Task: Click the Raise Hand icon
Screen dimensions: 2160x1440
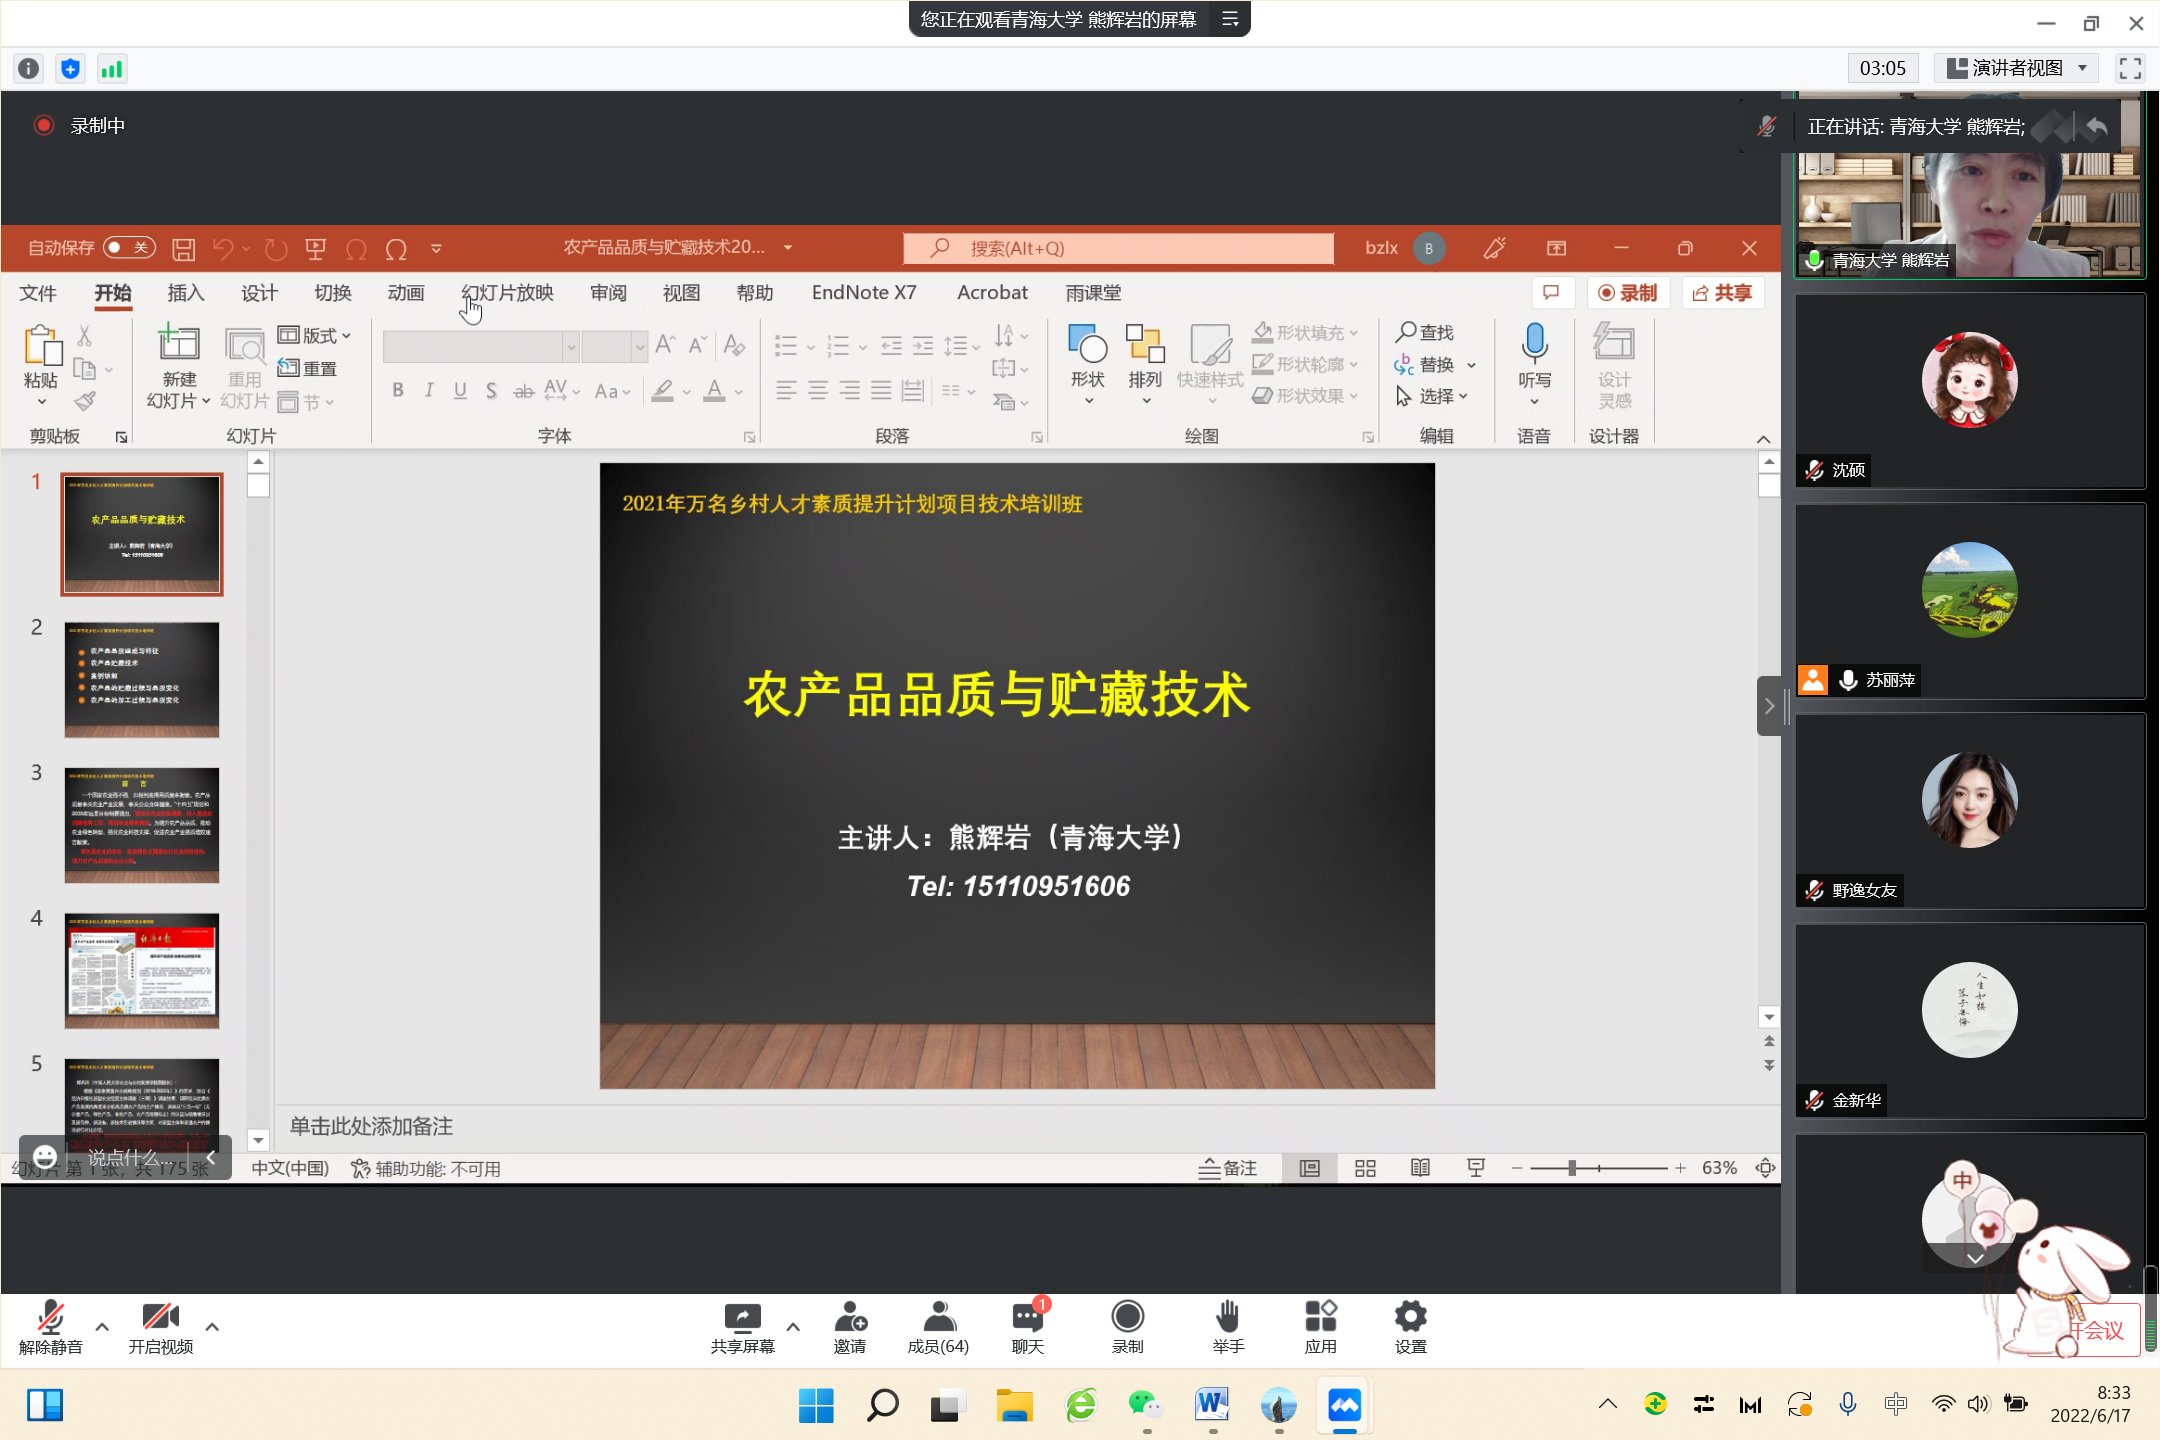Action: click(x=1229, y=1329)
